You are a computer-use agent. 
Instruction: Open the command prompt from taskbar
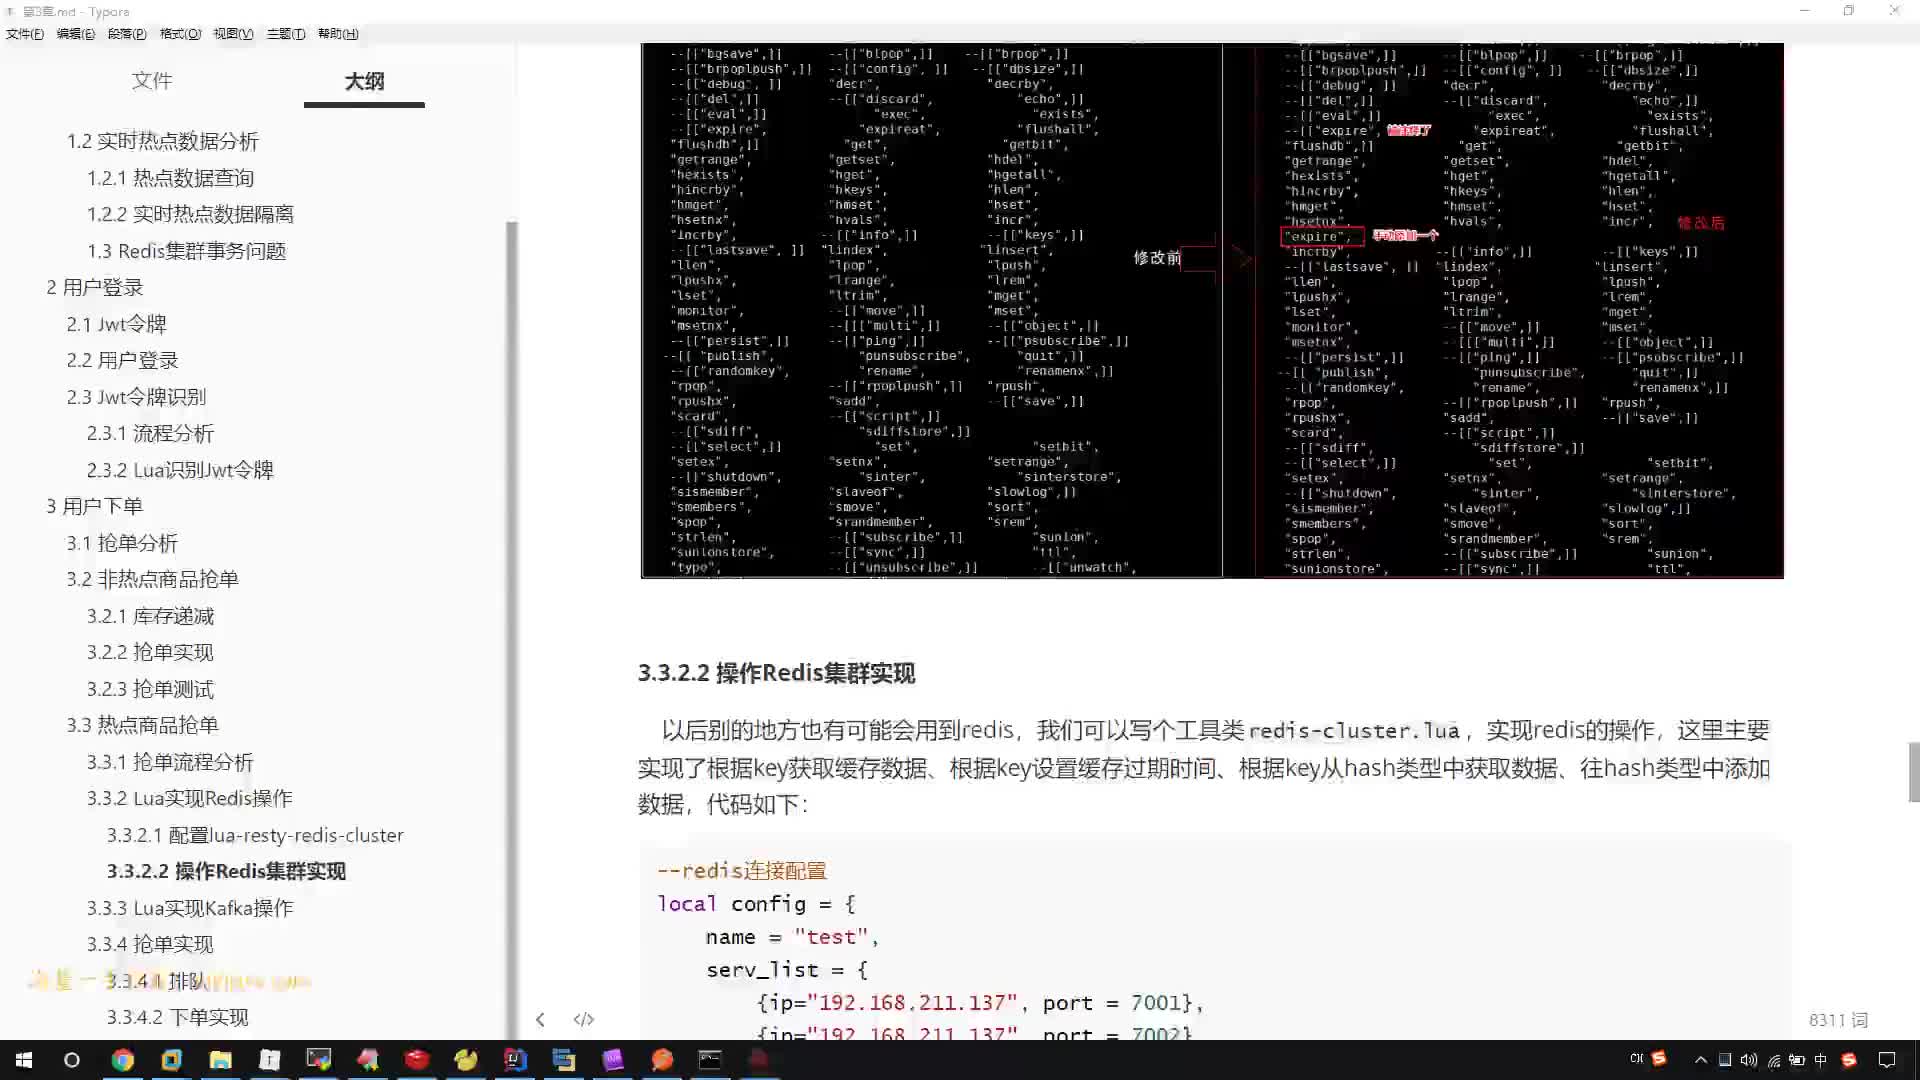point(710,1060)
